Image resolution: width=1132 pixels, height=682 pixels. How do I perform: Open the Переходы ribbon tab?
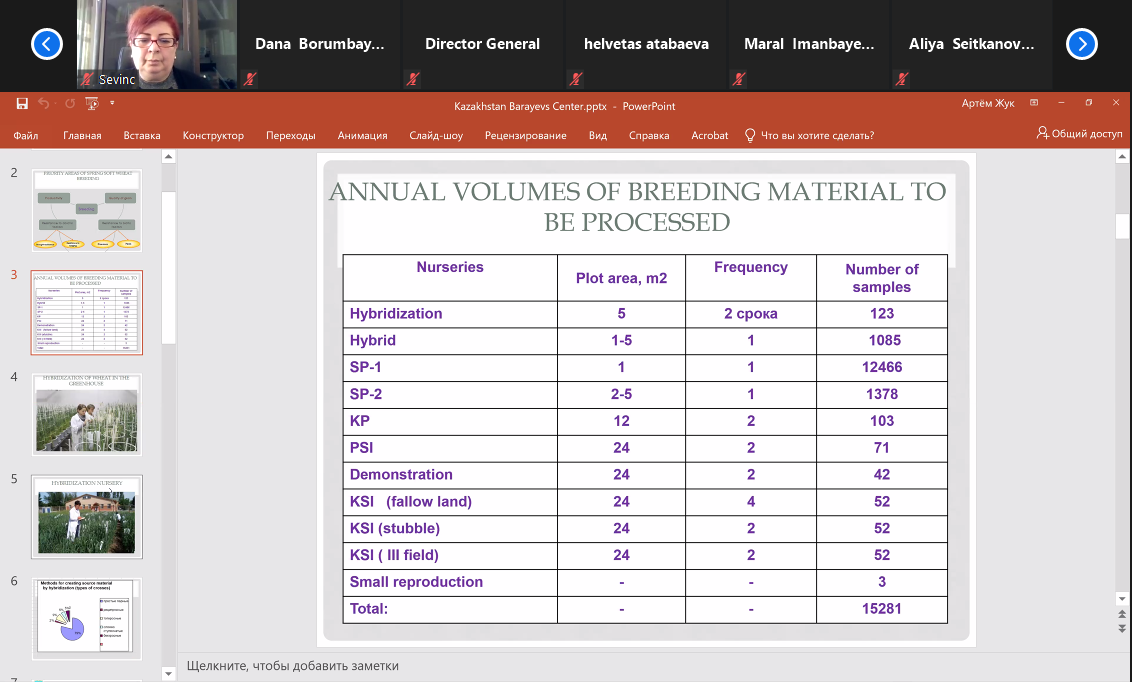click(x=290, y=135)
